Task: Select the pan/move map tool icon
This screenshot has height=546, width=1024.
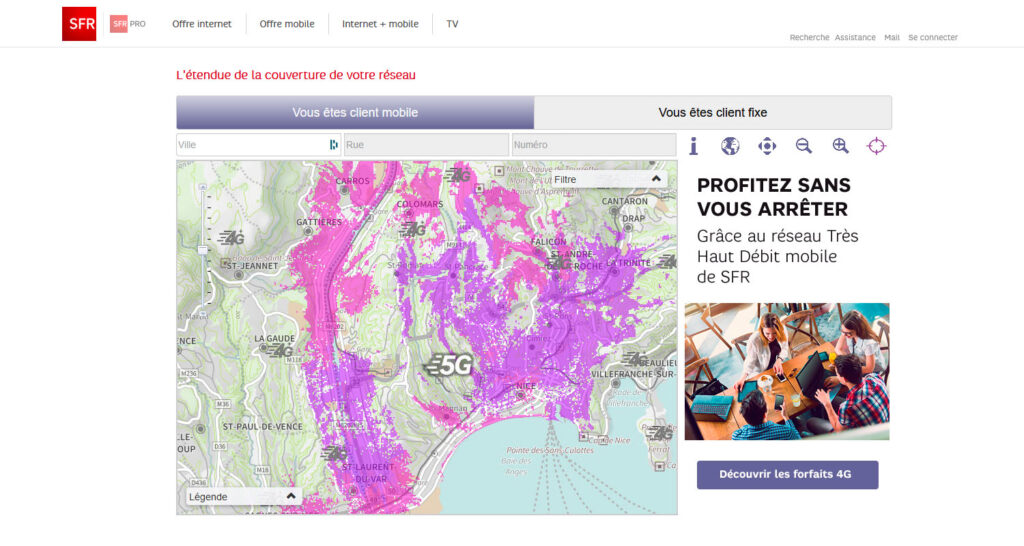Action: coord(767,146)
